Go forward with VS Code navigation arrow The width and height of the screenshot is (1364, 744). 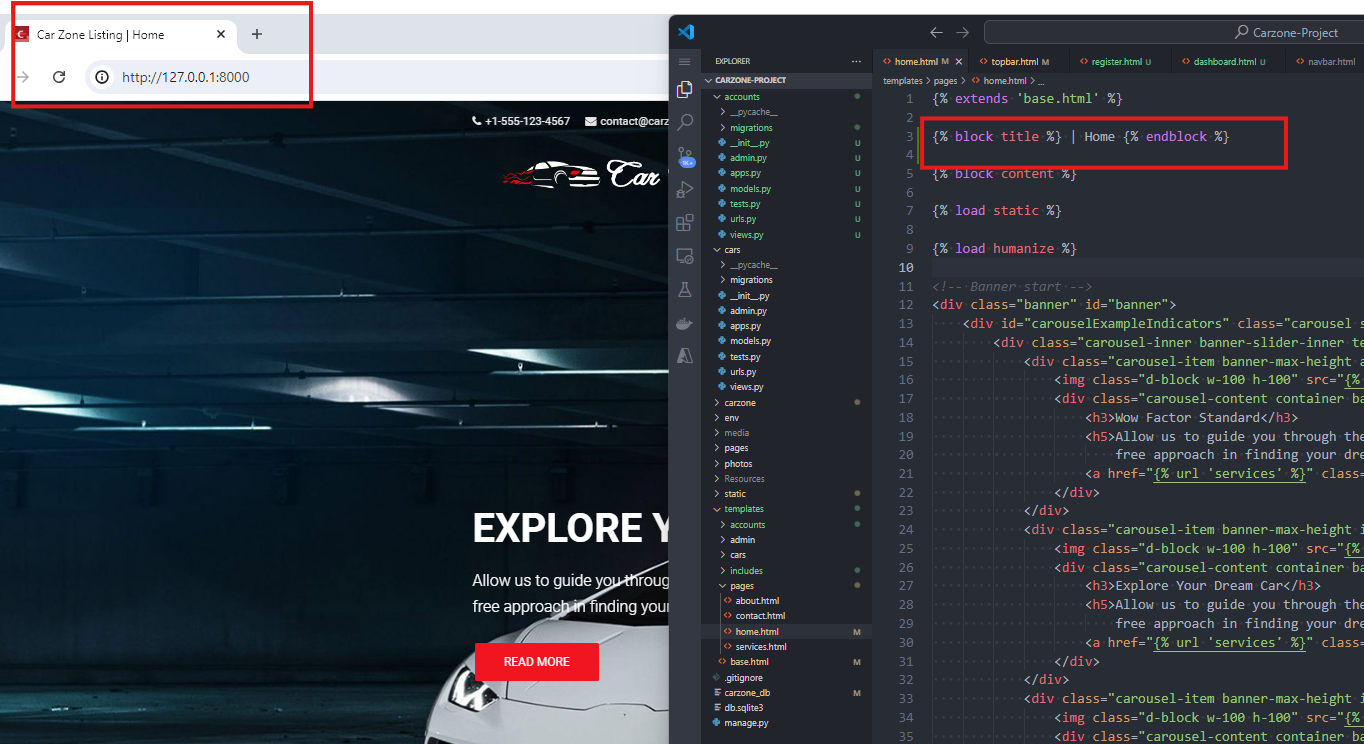[962, 32]
